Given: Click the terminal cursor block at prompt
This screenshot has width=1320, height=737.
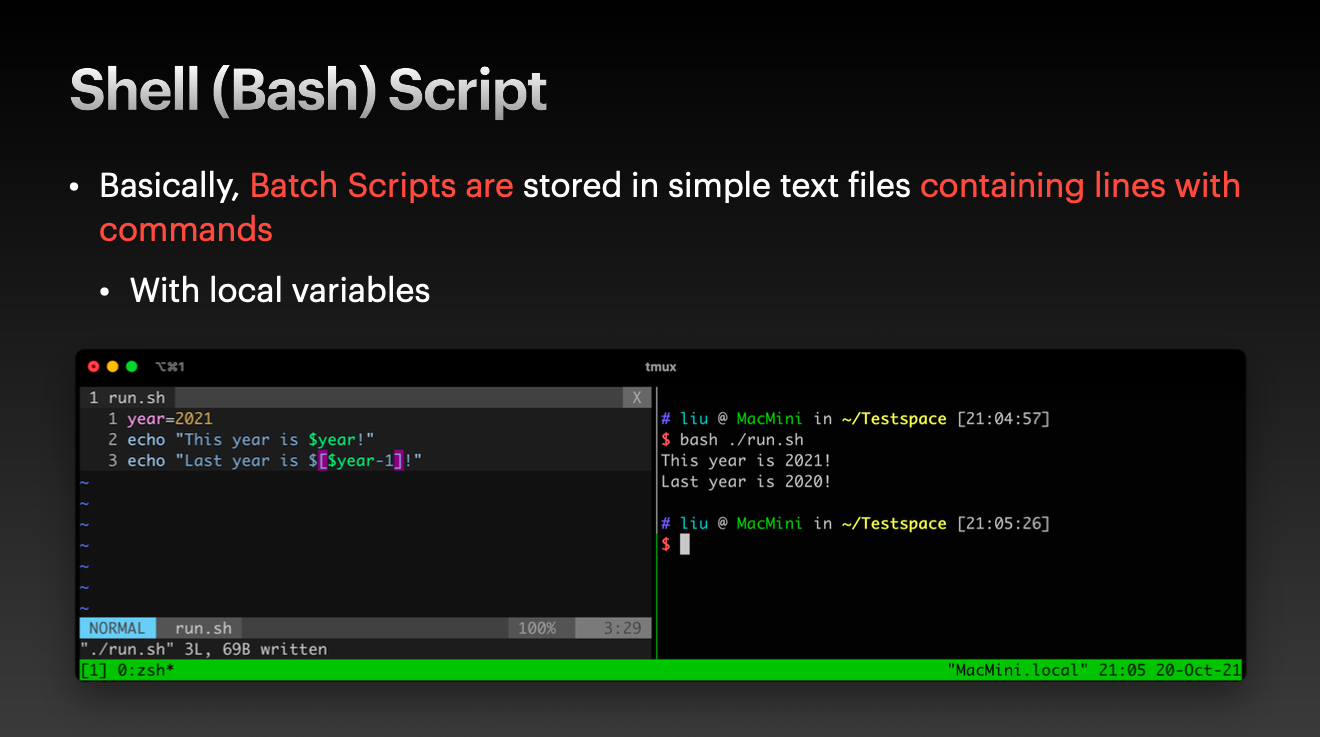Looking at the screenshot, I should pos(685,544).
